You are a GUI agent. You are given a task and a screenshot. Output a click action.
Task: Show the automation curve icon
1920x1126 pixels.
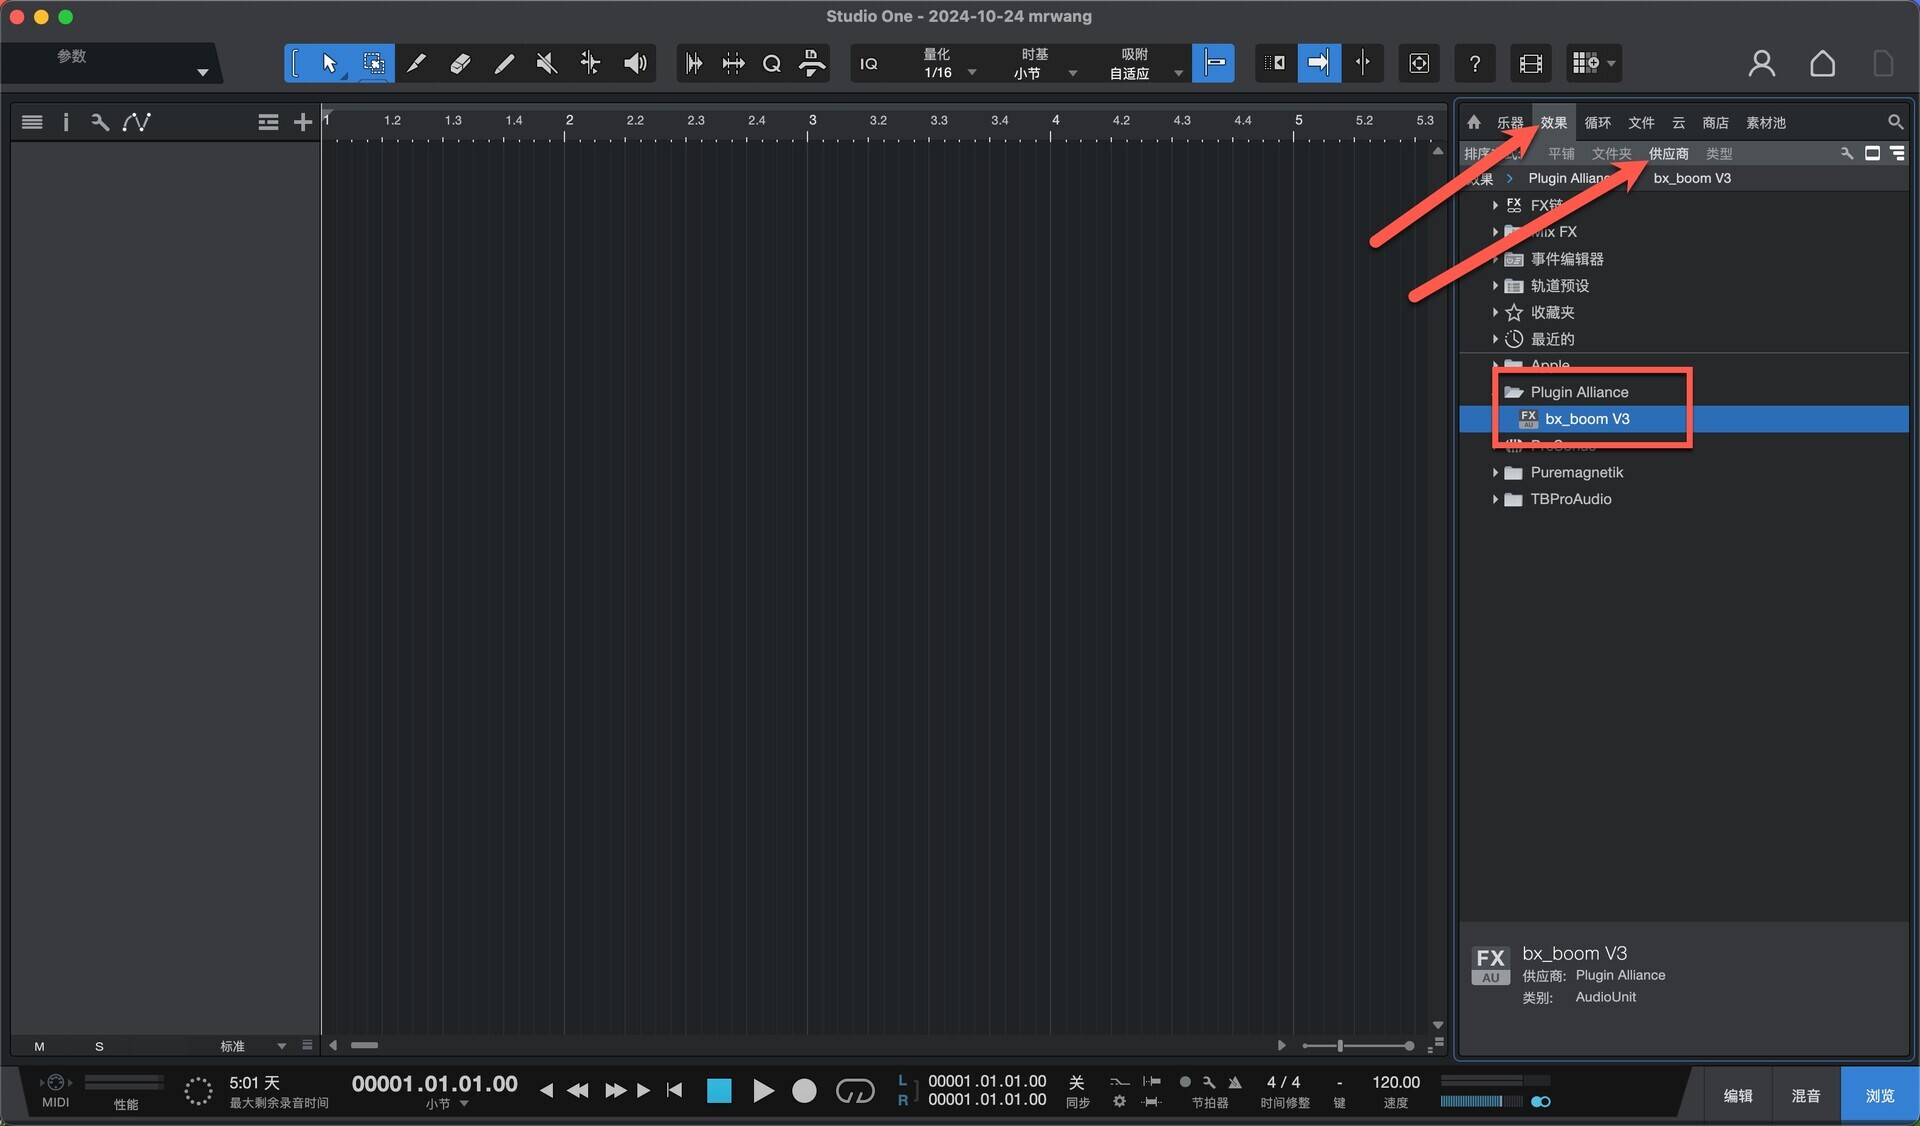(x=136, y=122)
